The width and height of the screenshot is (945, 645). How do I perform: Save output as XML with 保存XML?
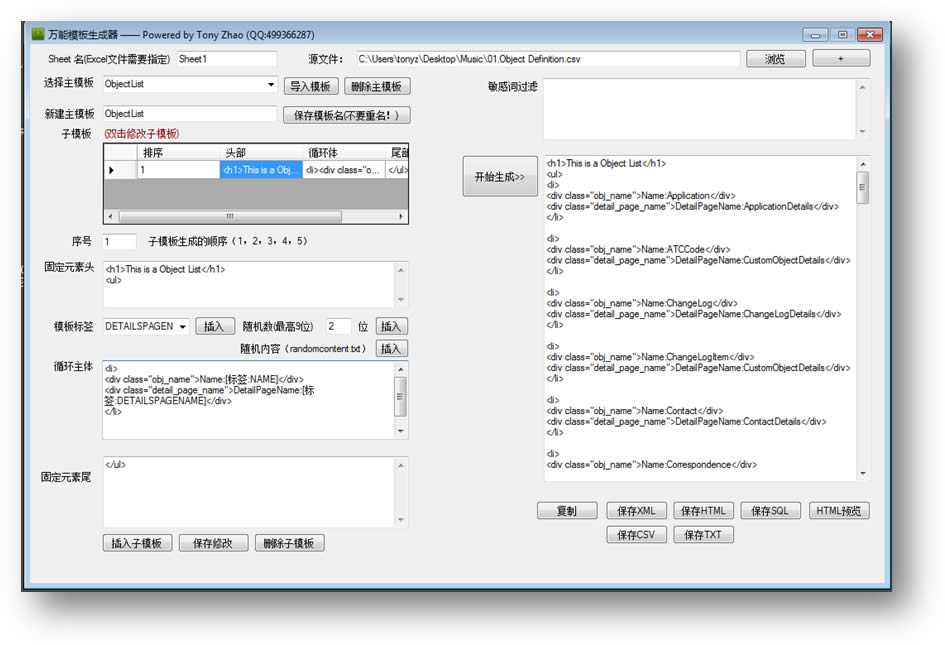click(637, 510)
